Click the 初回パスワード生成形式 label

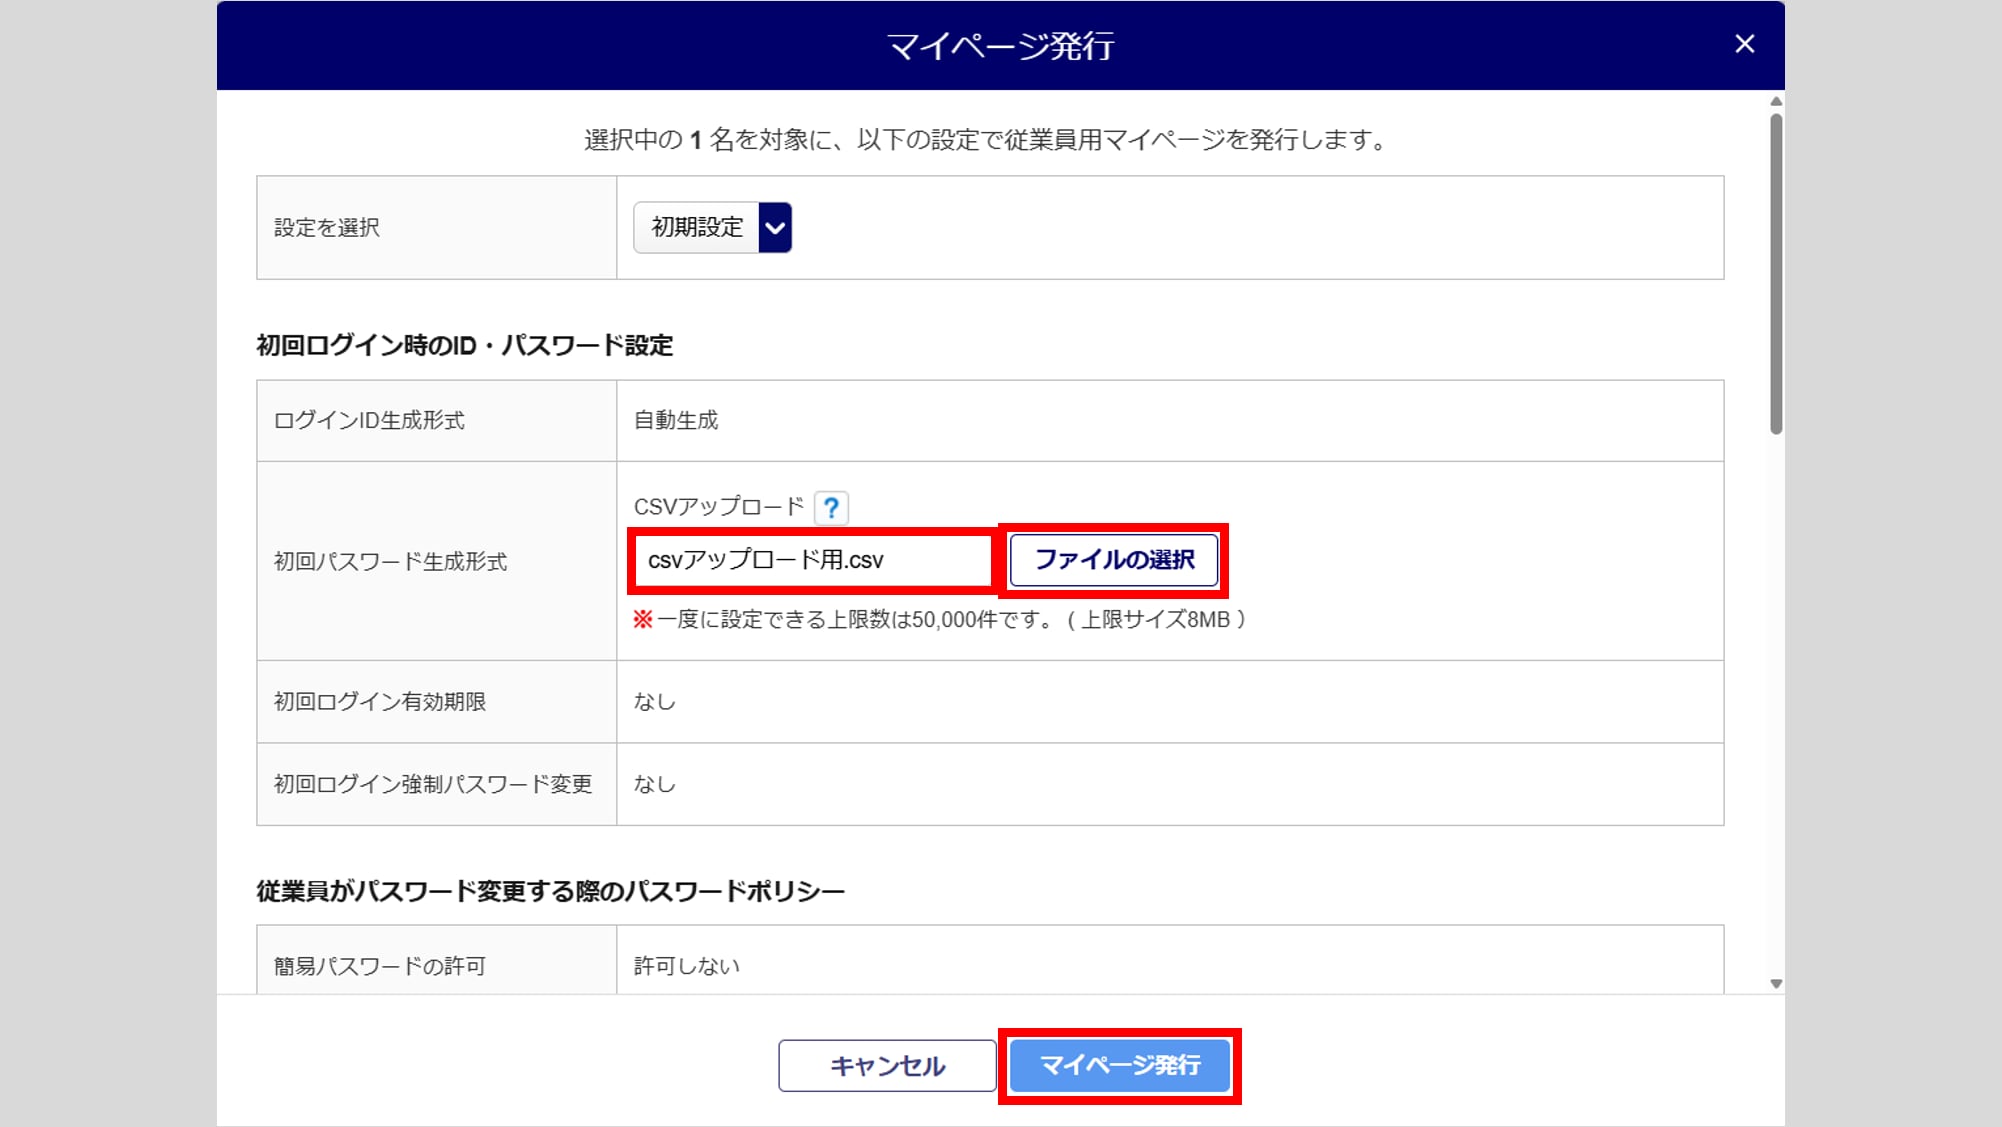coord(390,562)
